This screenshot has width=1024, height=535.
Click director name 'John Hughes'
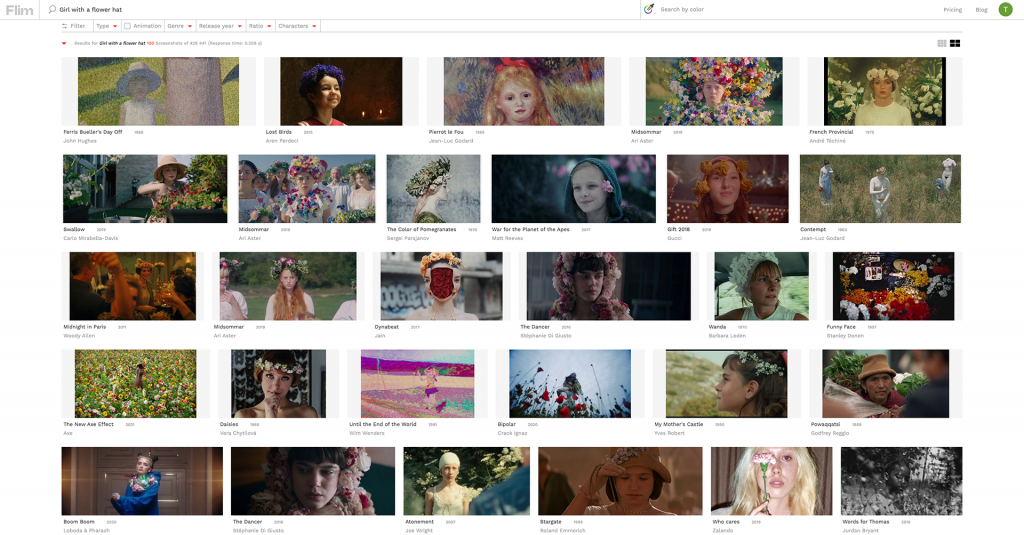[x=80, y=141]
